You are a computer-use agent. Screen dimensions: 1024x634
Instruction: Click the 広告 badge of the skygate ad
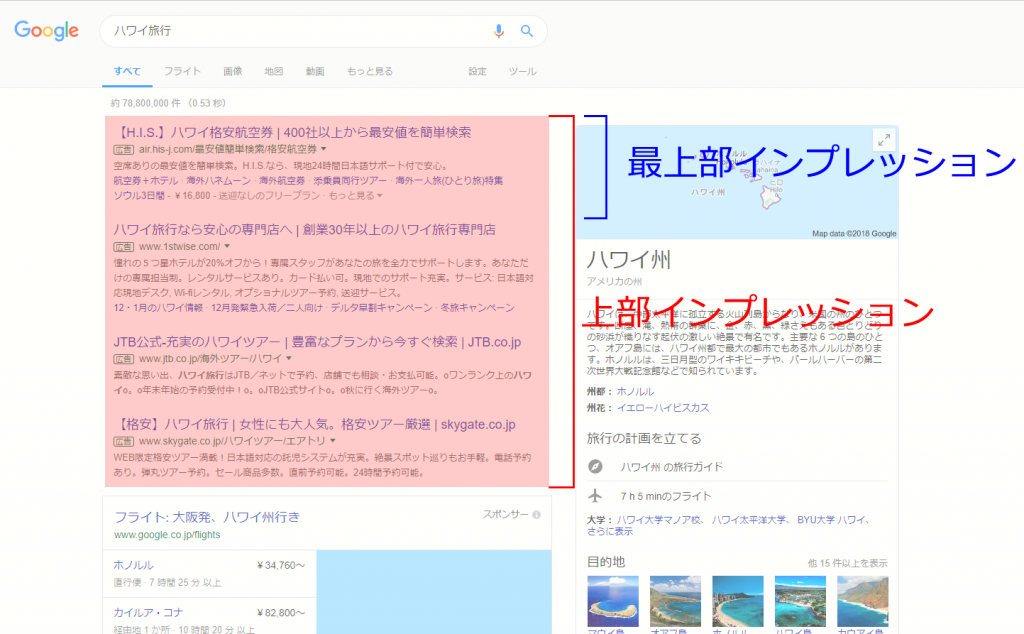click(123, 441)
